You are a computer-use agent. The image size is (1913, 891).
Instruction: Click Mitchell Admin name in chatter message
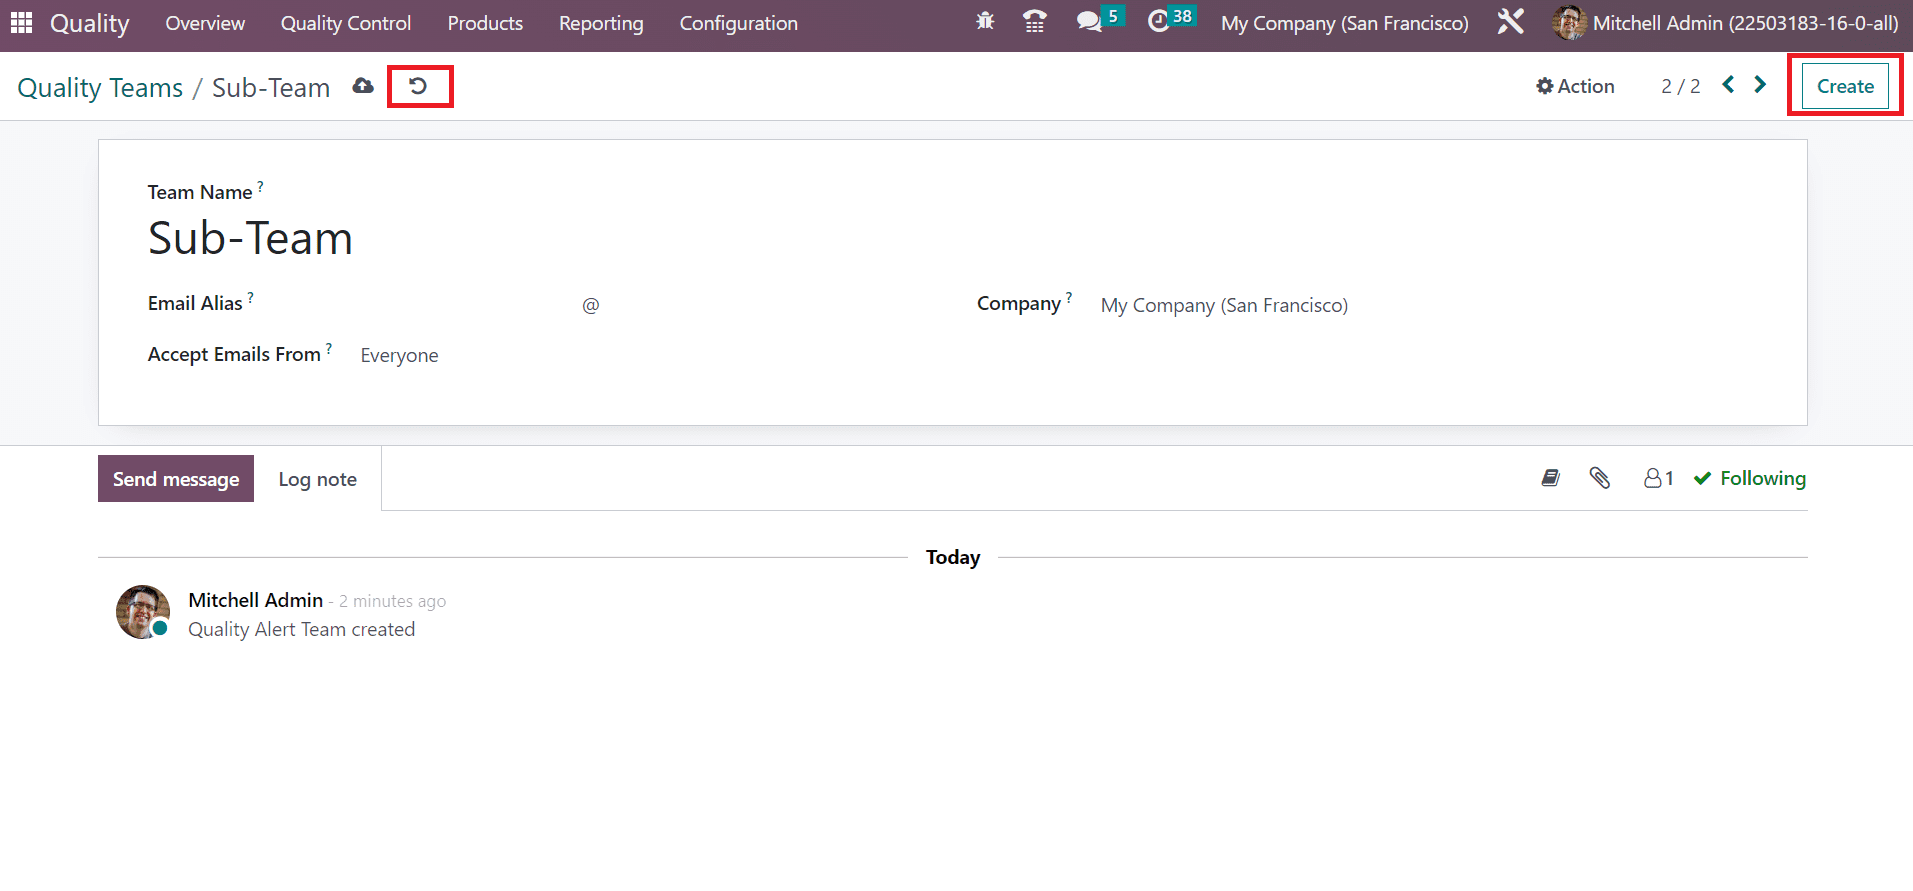[256, 600]
